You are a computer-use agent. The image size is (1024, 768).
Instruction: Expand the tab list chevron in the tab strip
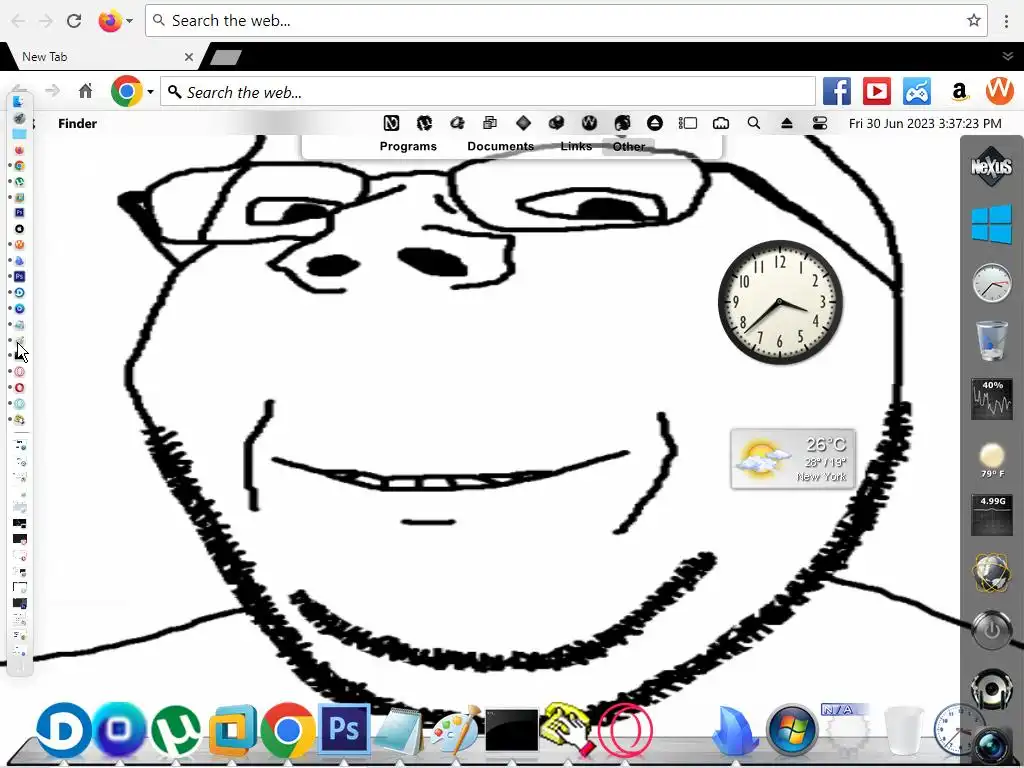(1008, 56)
